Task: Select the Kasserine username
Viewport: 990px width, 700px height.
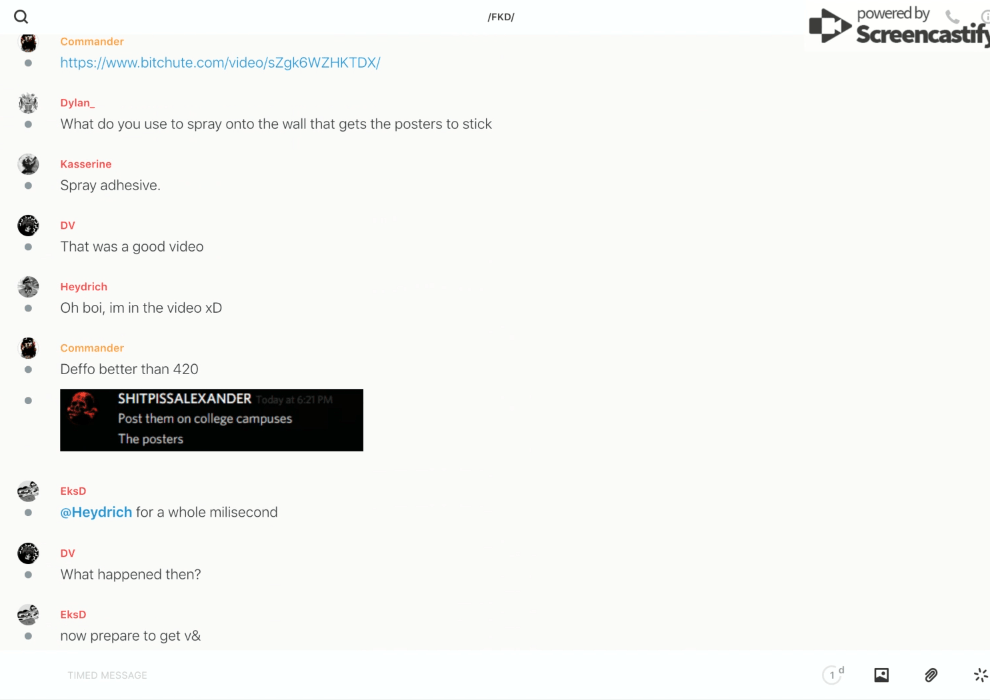Action: click(x=86, y=164)
